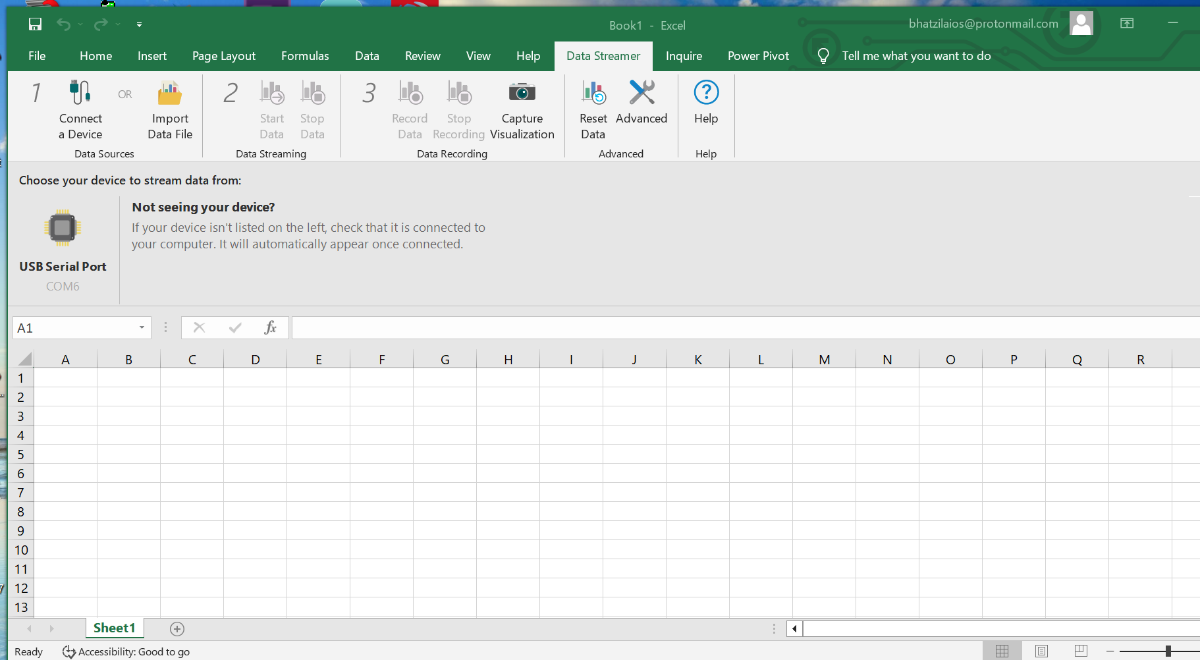Open the Review tab
The width and height of the screenshot is (1200, 660).
pyautogui.click(x=423, y=56)
